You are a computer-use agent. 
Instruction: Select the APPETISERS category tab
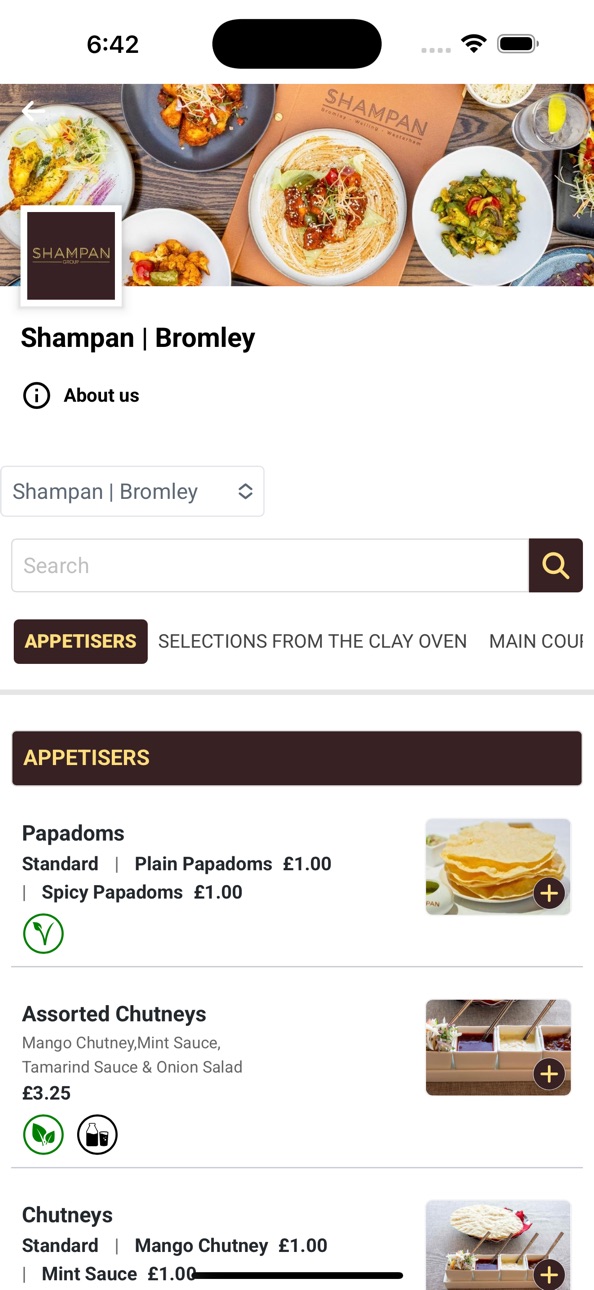[x=80, y=641]
